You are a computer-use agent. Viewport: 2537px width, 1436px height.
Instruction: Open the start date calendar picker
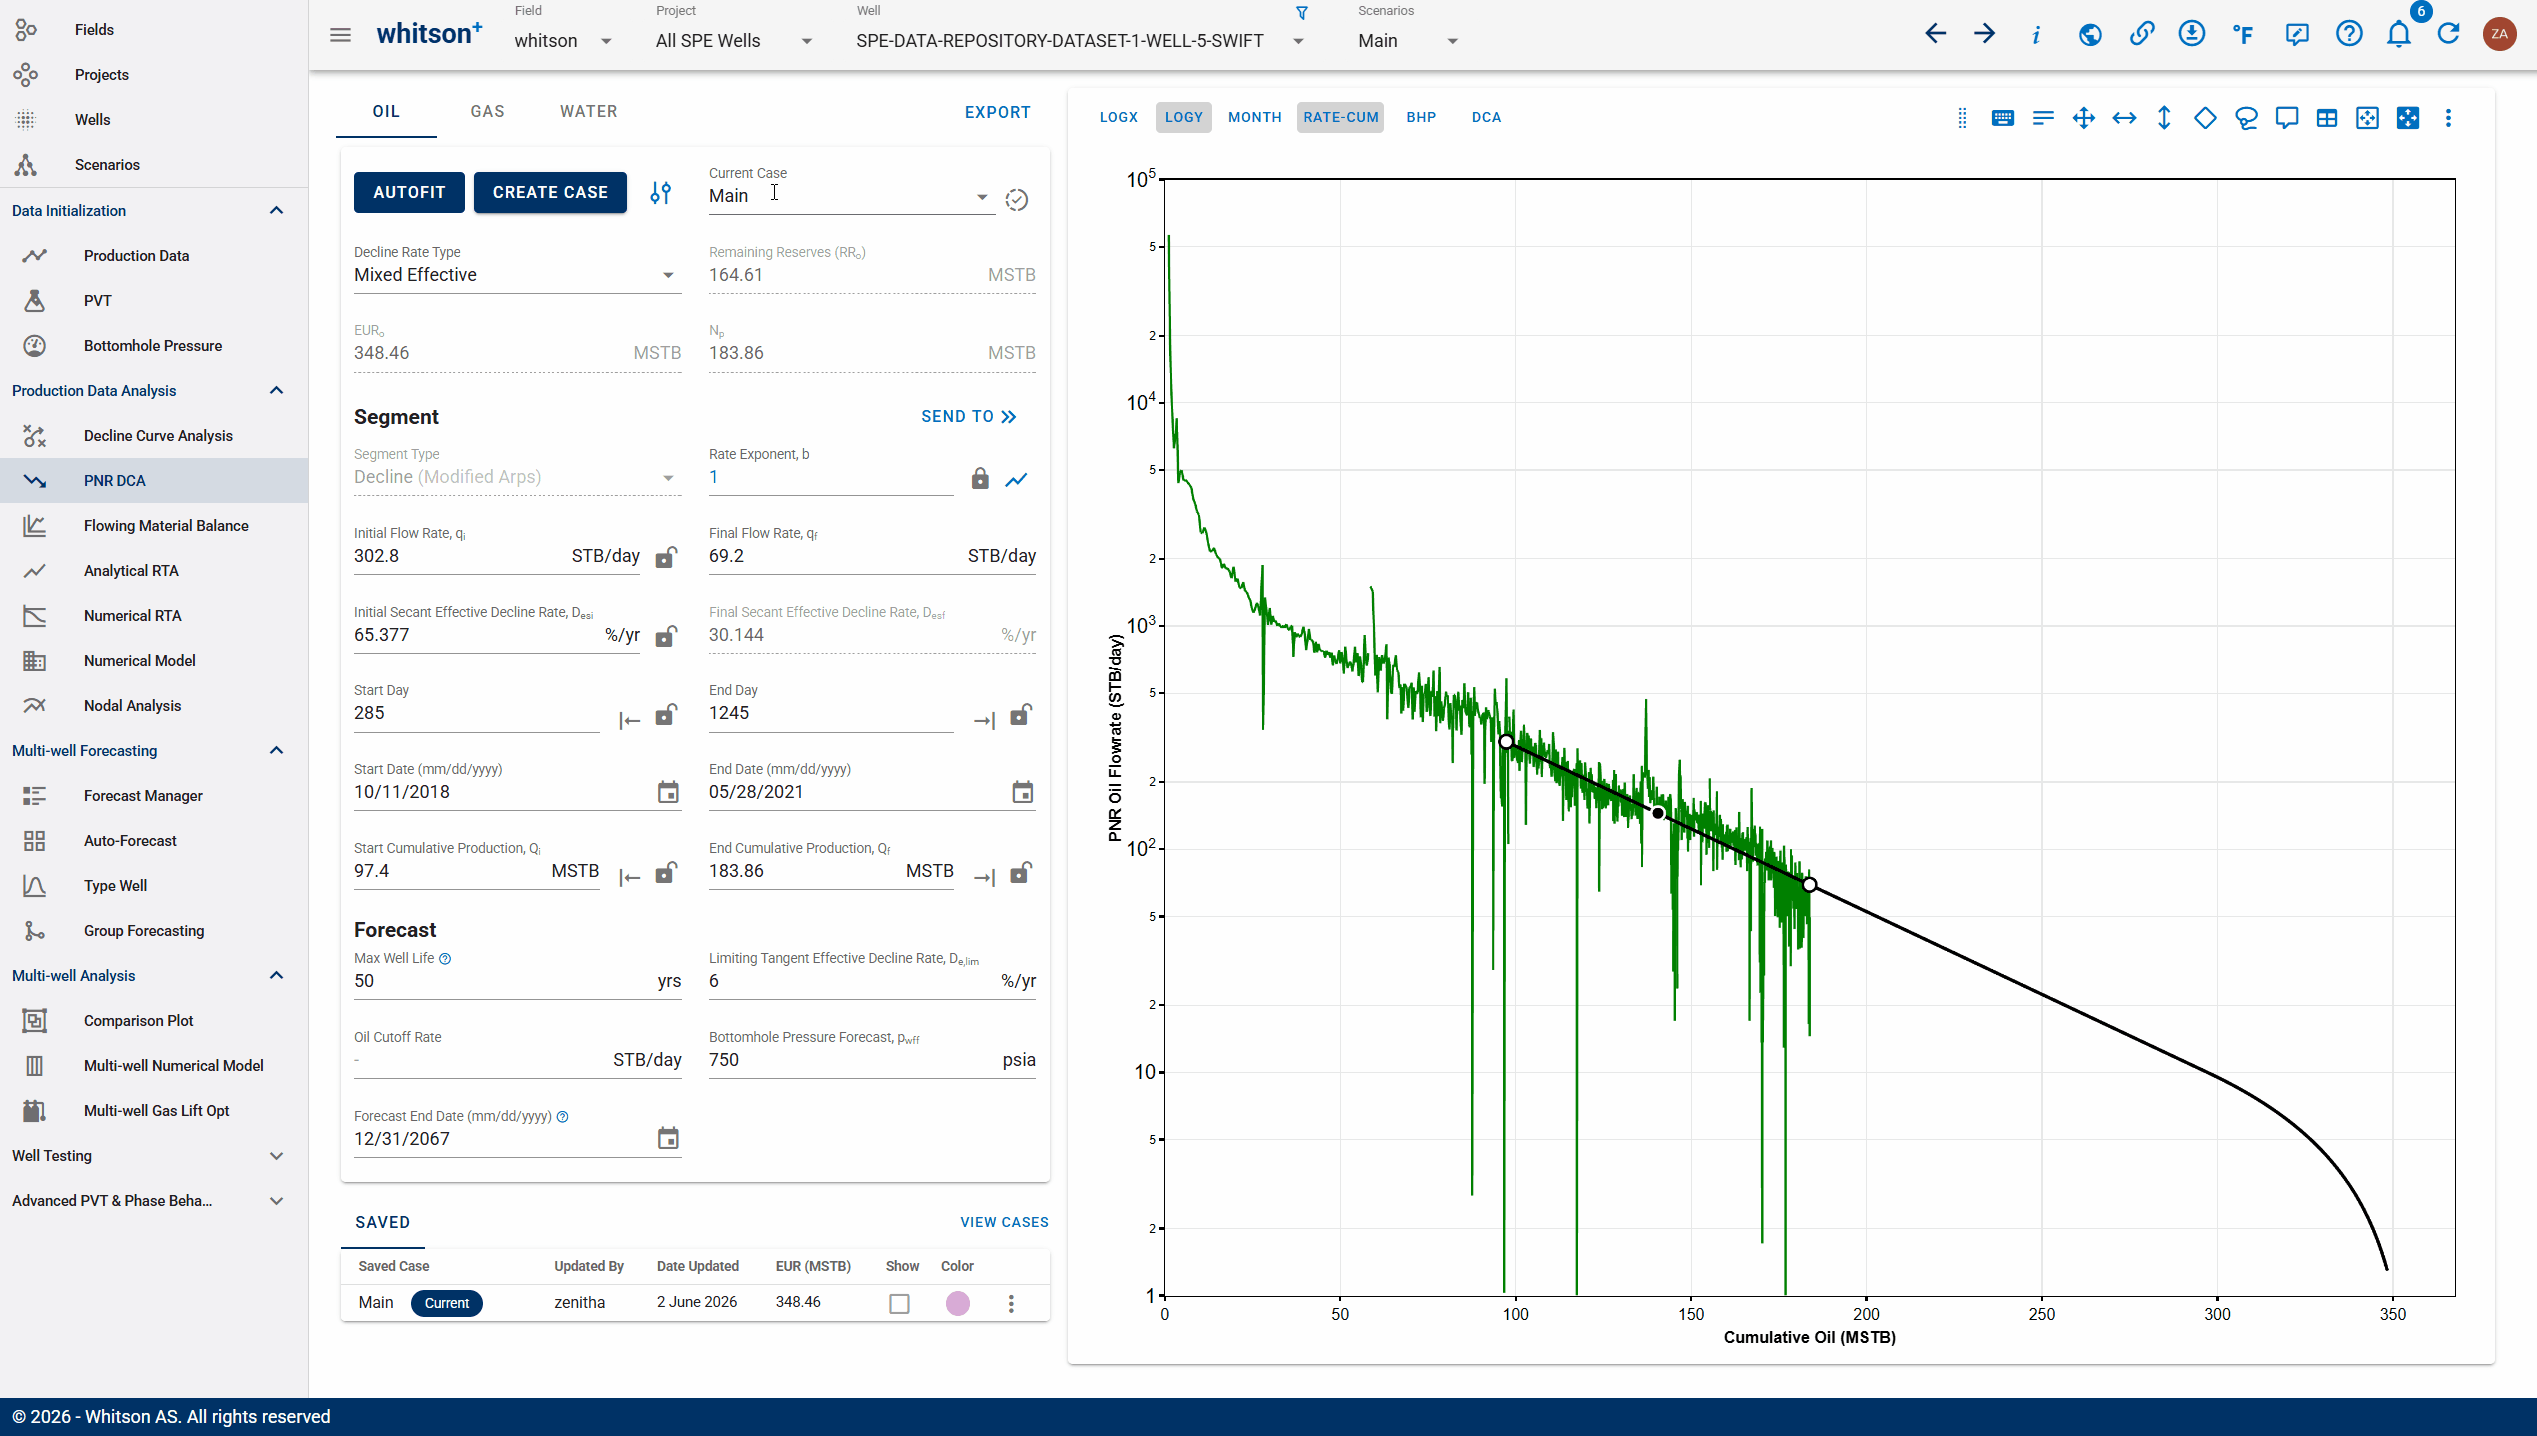[x=668, y=792]
